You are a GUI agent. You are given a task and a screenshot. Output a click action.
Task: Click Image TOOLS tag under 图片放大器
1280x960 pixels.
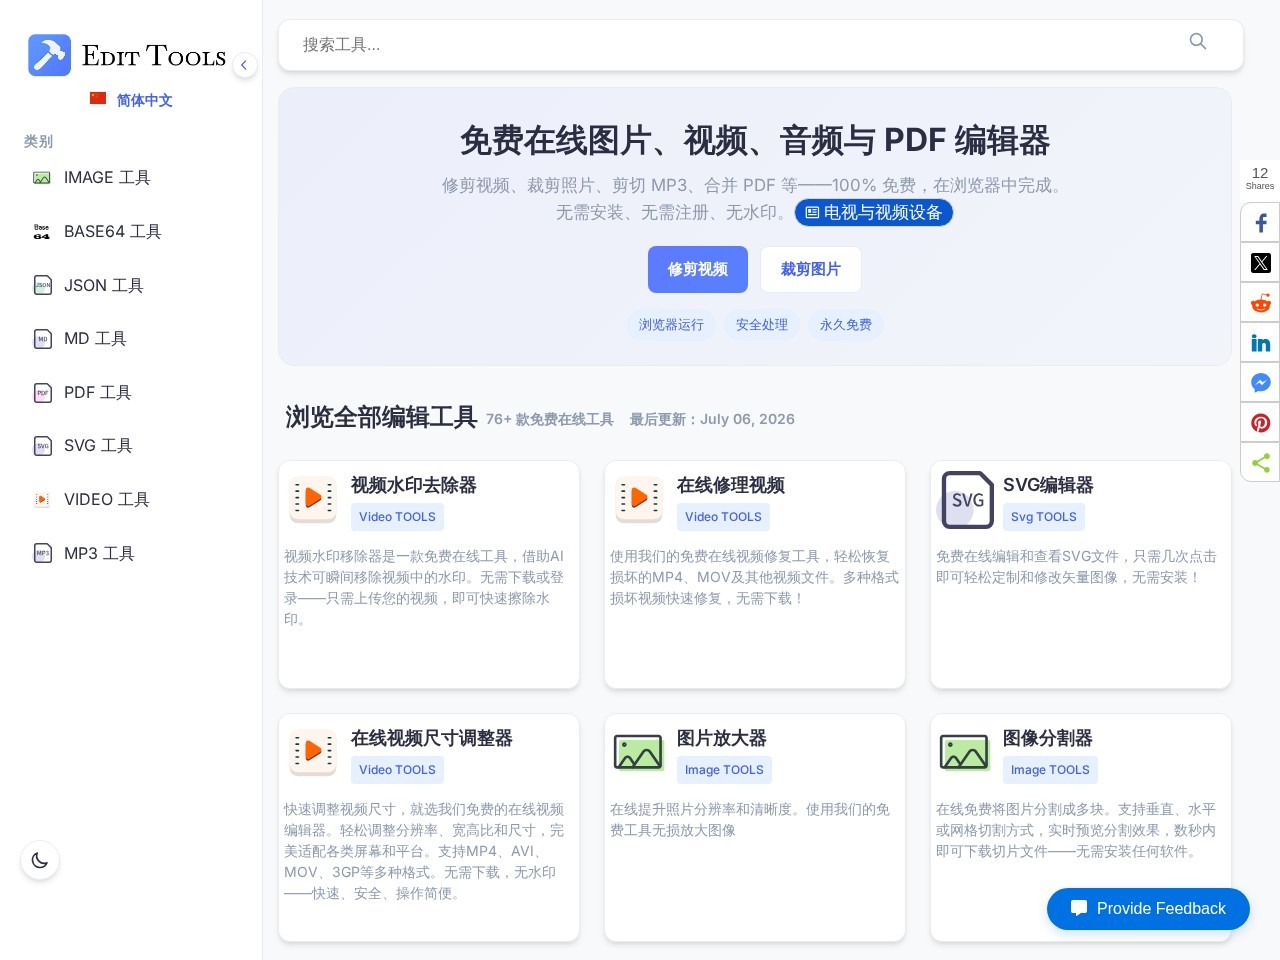tap(724, 770)
